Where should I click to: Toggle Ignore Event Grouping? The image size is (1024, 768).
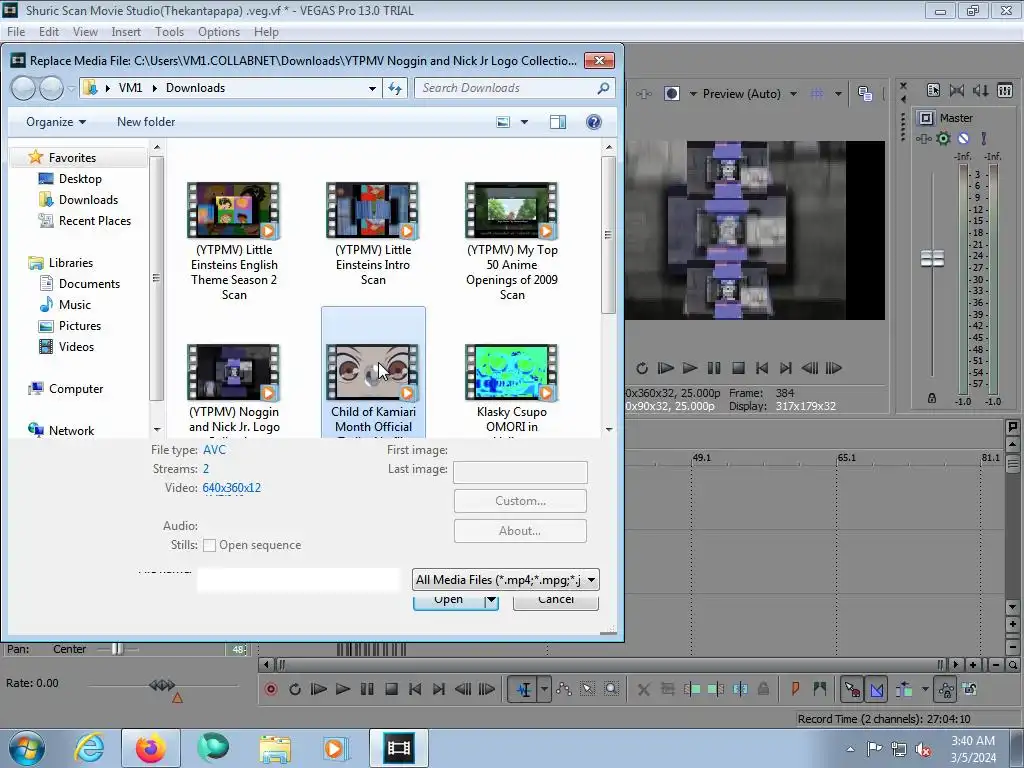(970, 689)
